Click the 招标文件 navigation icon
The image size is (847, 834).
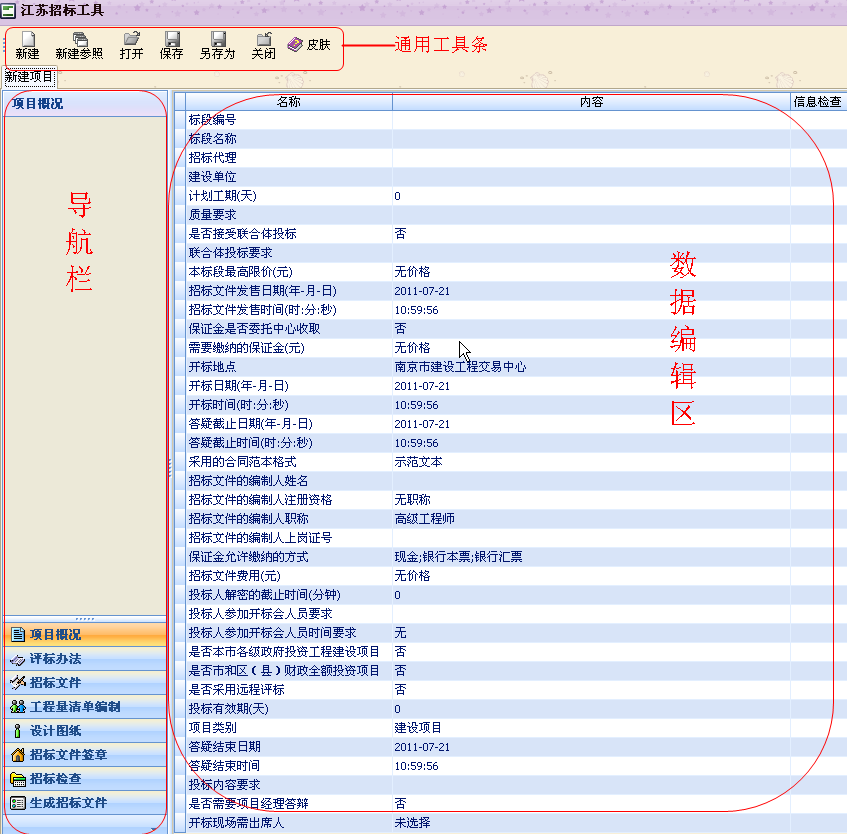[18, 682]
